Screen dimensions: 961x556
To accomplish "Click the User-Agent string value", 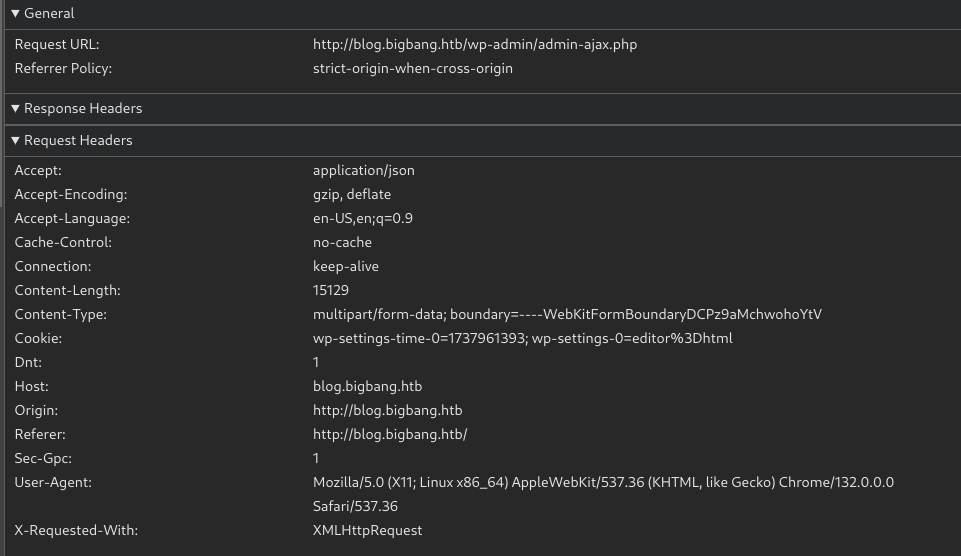I will click(x=602, y=482).
